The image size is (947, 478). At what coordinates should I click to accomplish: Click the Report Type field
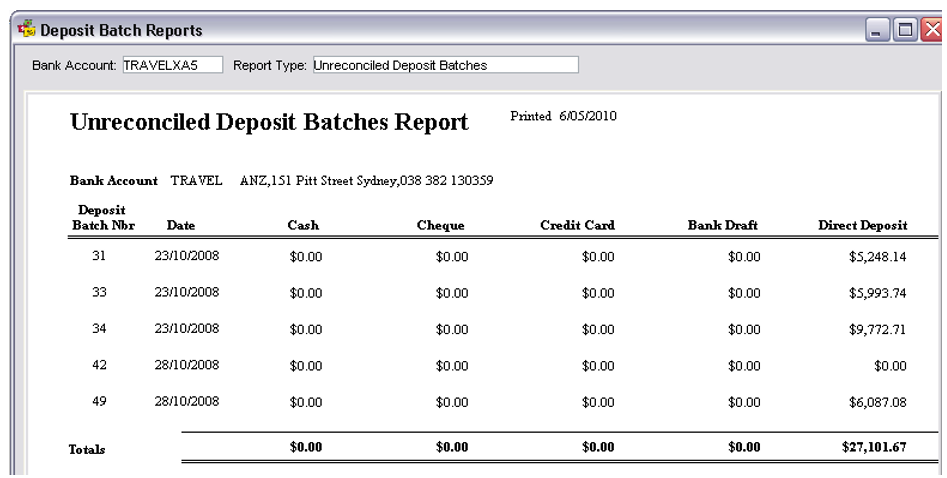(x=445, y=65)
